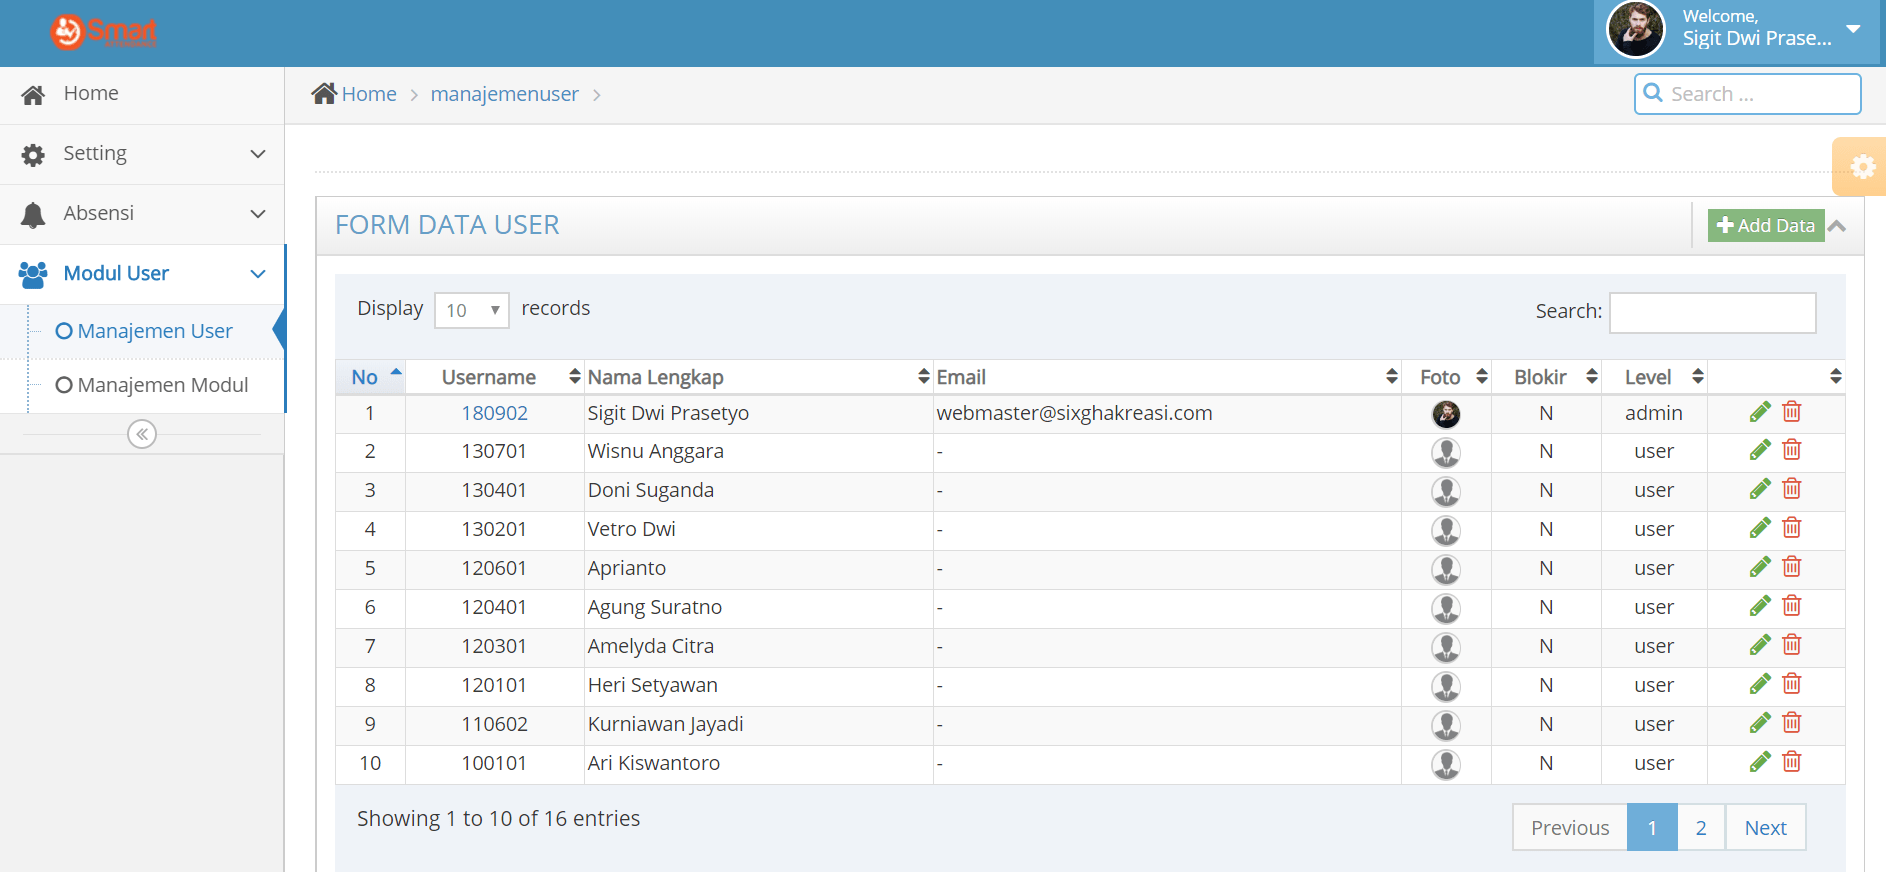
Task: Click the Add Data button
Action: [x=1766, y=226]
